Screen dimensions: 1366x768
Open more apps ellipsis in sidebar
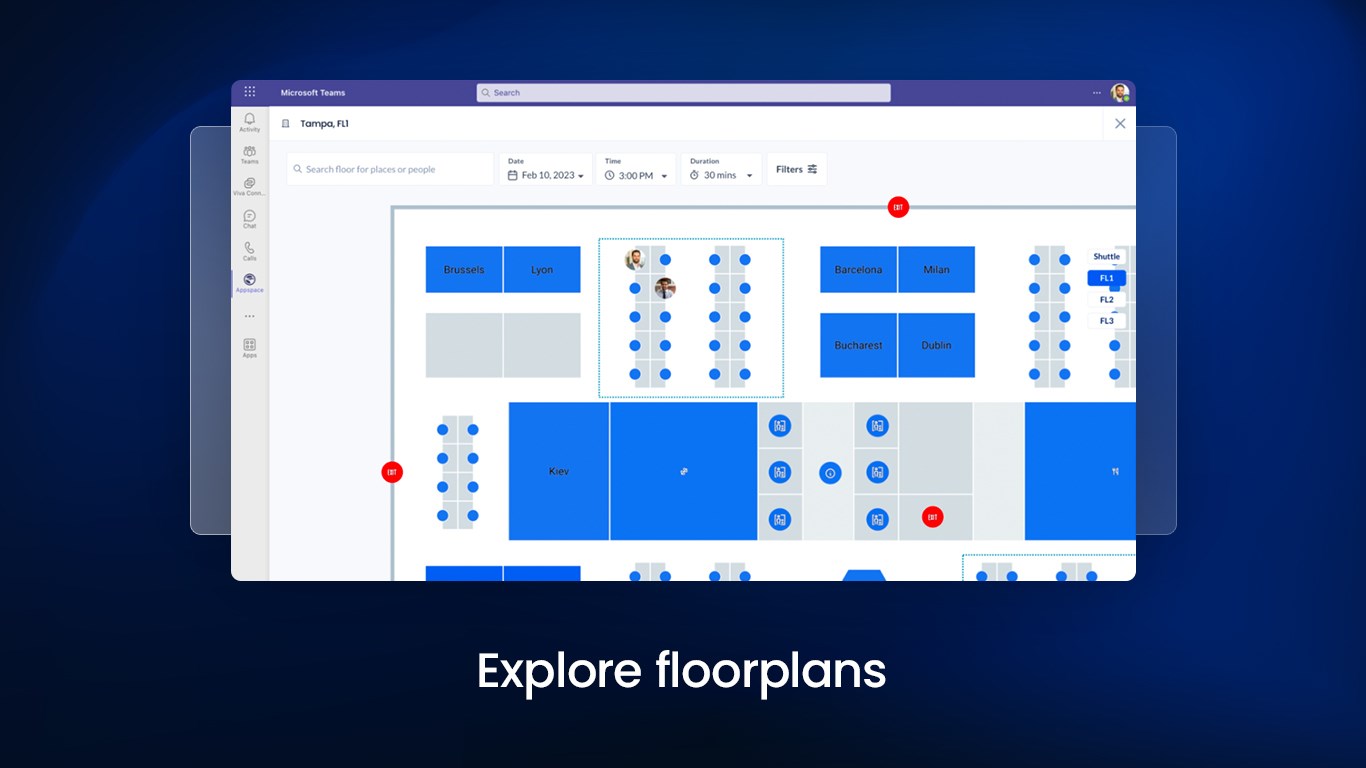[x=250, y=316]
